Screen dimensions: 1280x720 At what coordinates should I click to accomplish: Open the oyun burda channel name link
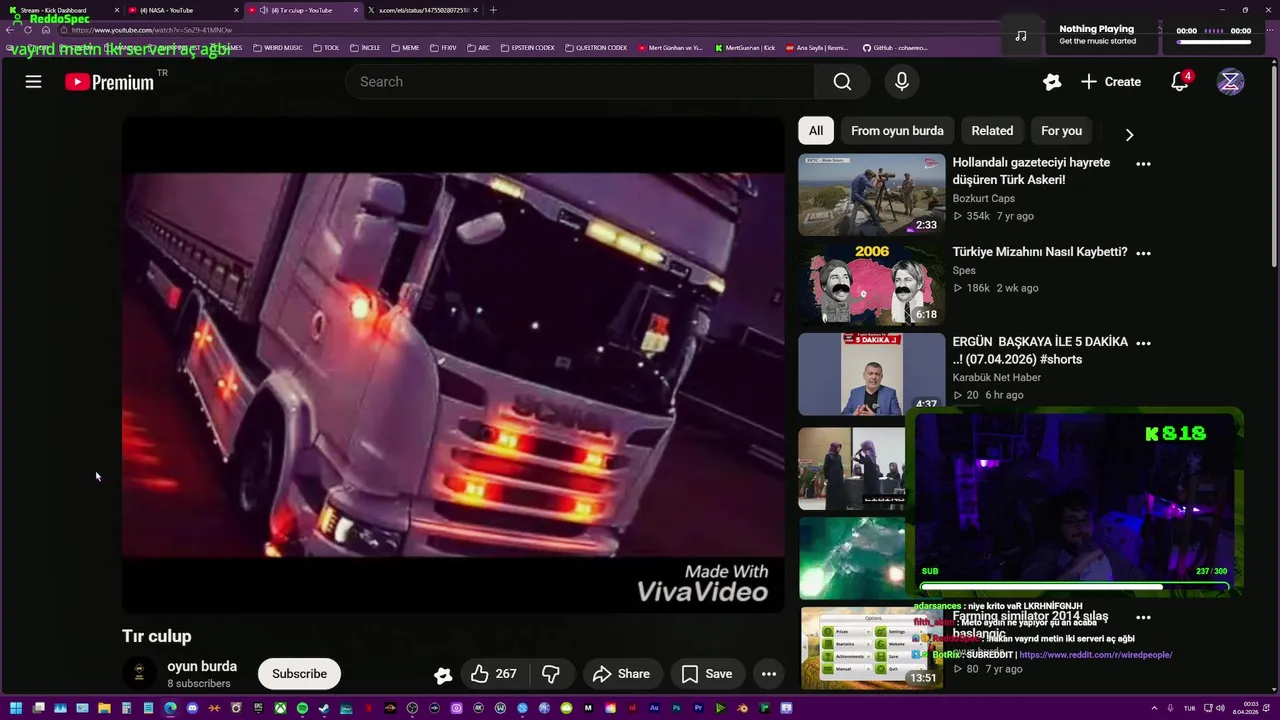point(202,666)
